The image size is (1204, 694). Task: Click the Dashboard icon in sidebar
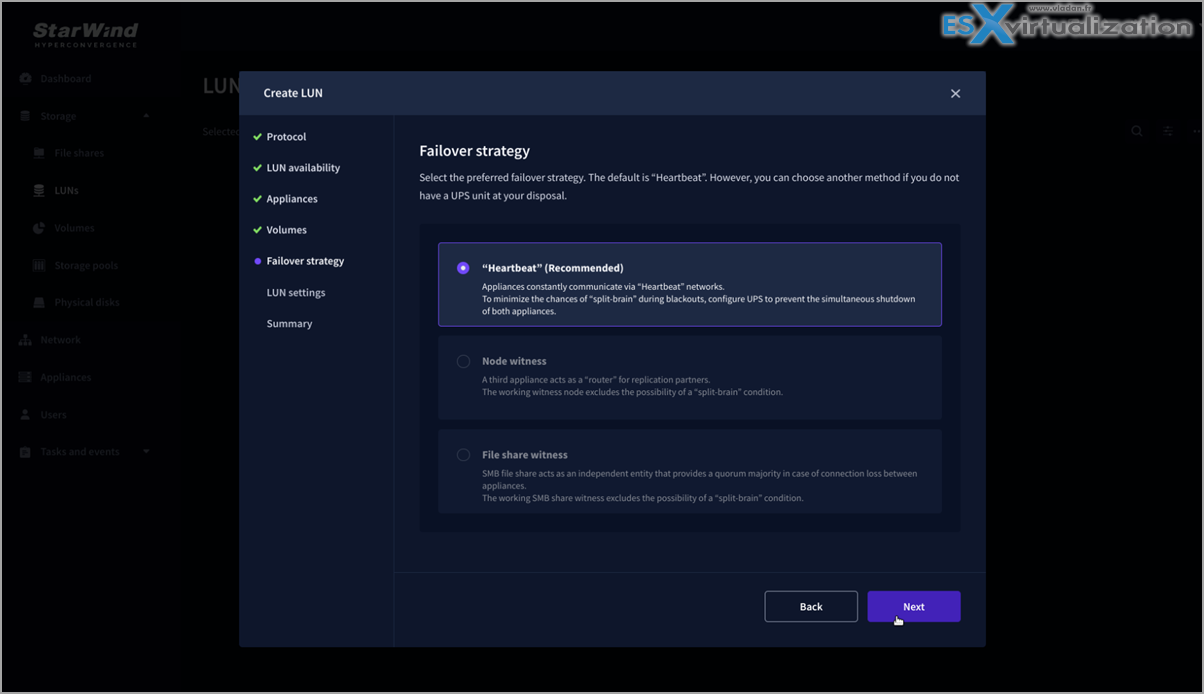pyautogui.click(x=25, y=79)
